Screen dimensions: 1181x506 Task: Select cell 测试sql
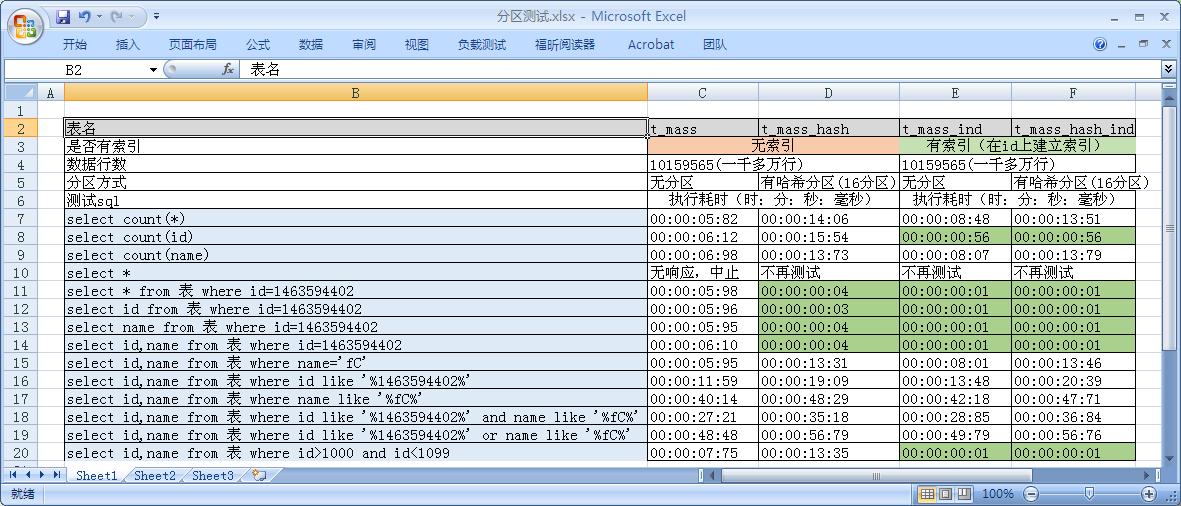(356, 200)
